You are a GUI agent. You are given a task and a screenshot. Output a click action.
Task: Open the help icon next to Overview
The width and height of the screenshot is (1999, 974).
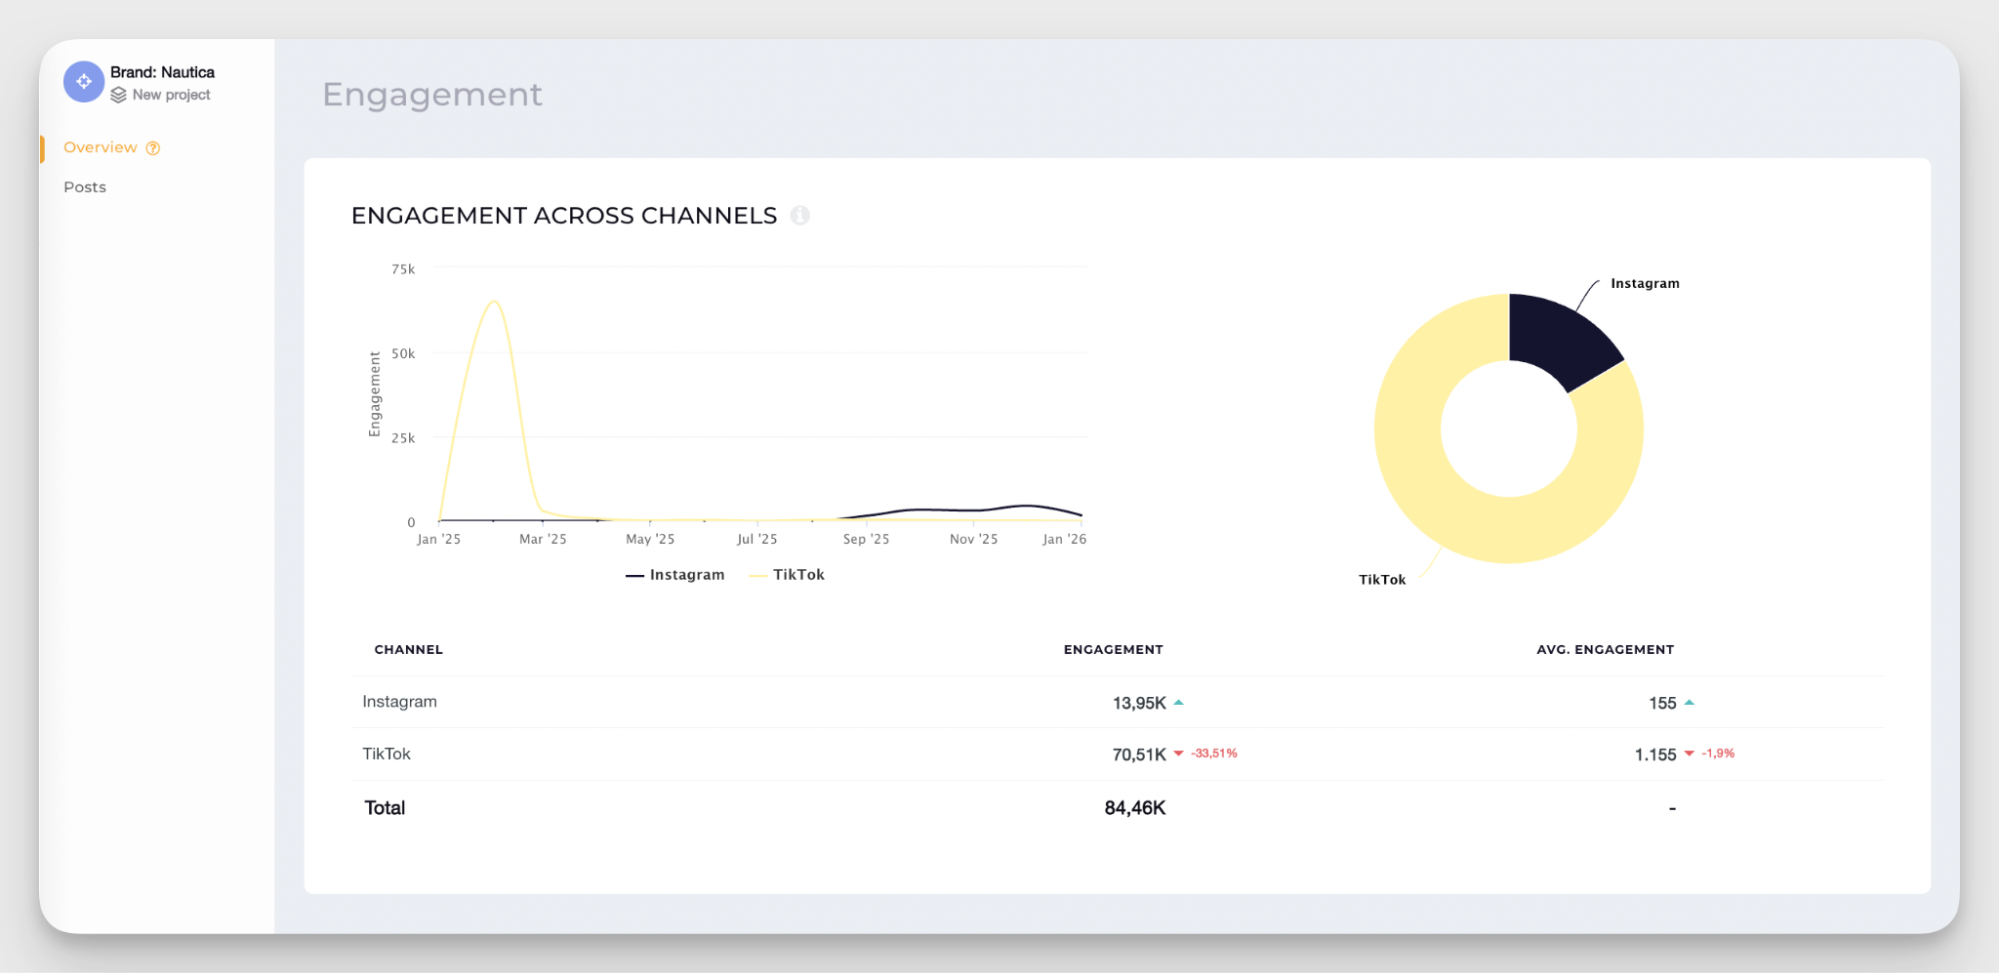(153, 147)
